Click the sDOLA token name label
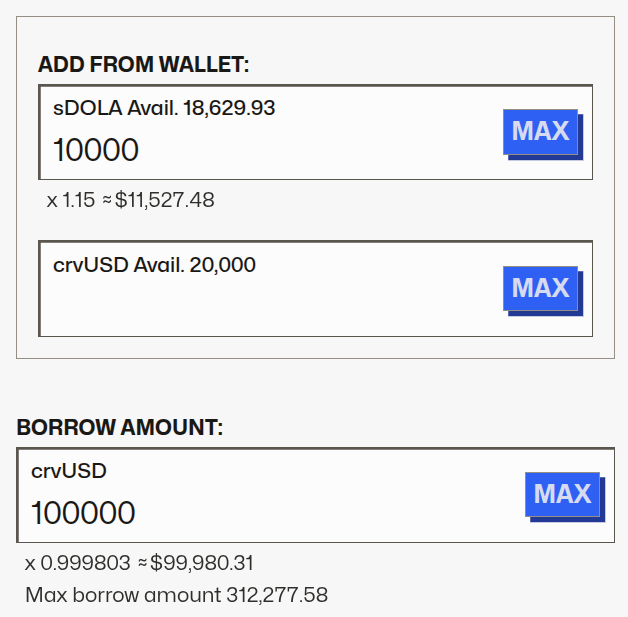The image size is (628, 617). pos(80,108)
